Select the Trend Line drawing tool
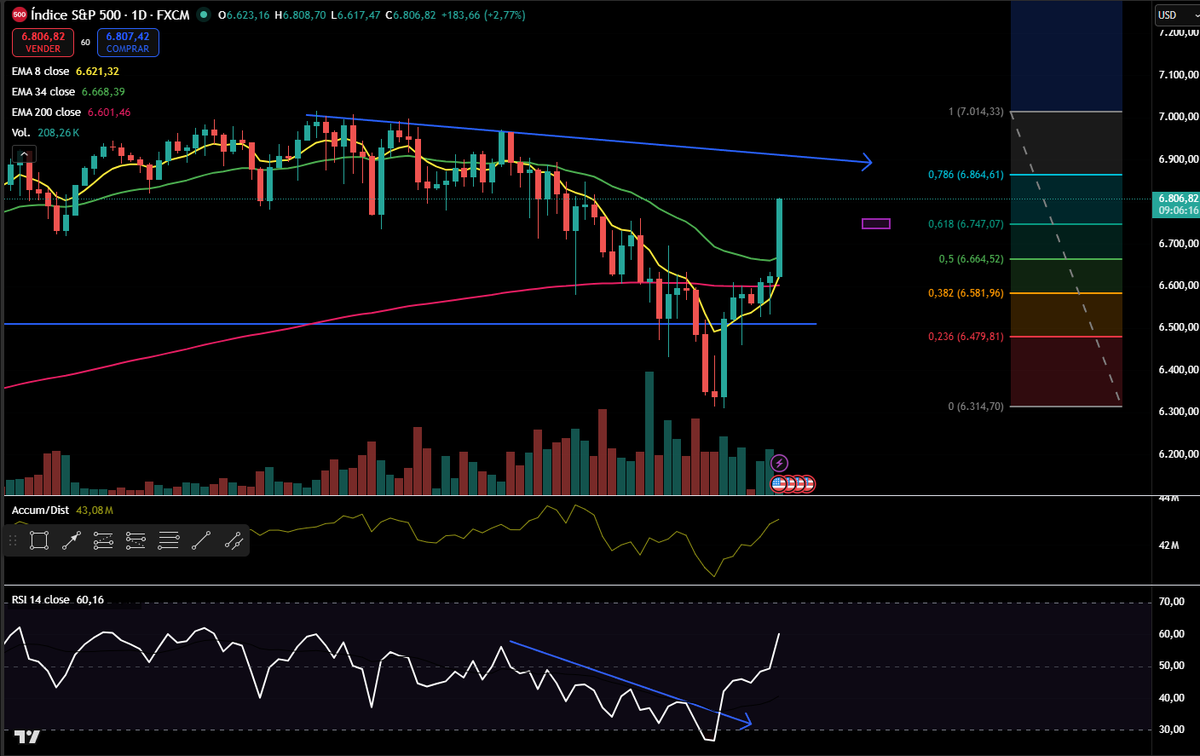Screen dimensions: 1200x756 tap(201, 540)
